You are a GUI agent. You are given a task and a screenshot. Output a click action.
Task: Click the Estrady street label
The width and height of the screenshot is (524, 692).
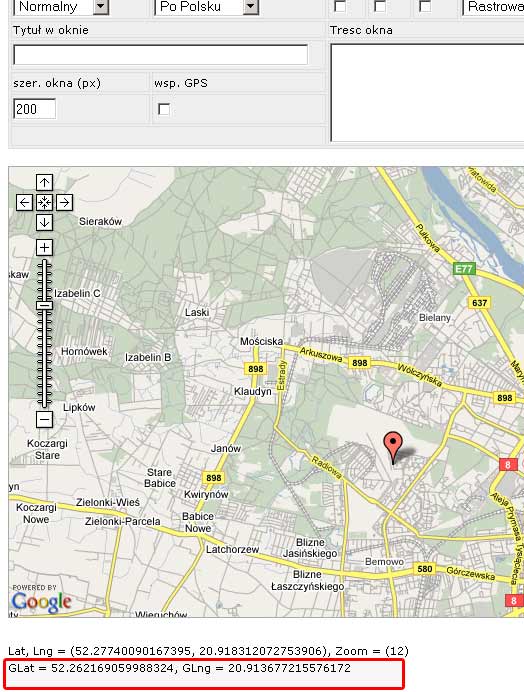tap(282, 375)
